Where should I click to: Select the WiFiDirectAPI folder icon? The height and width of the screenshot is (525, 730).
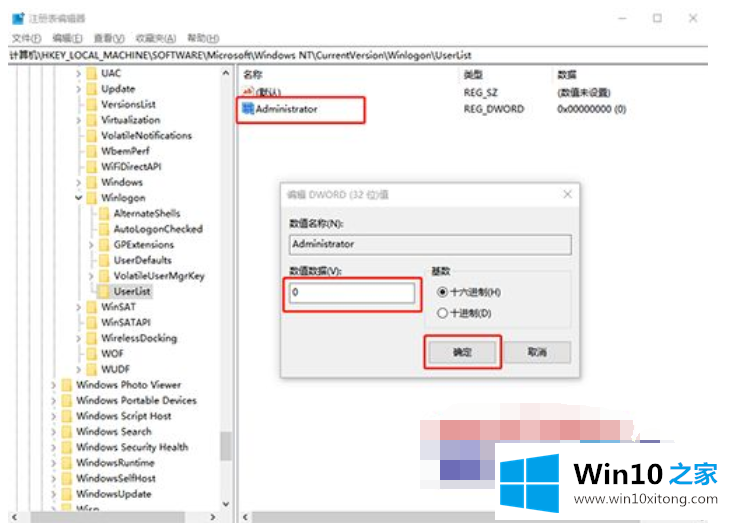coord(92,167)
